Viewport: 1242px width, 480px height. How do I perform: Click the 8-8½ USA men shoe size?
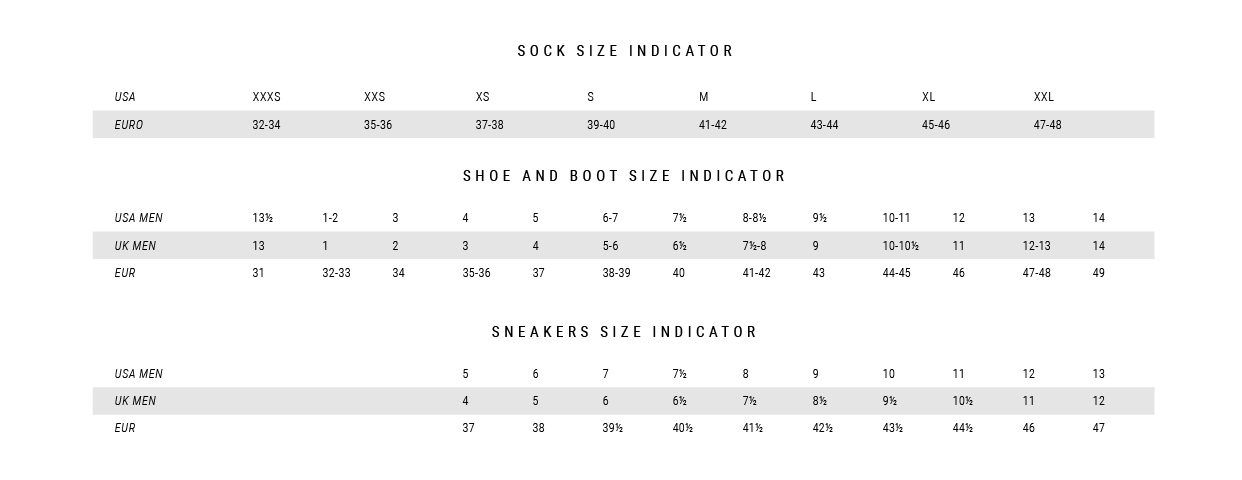[755, 218]
